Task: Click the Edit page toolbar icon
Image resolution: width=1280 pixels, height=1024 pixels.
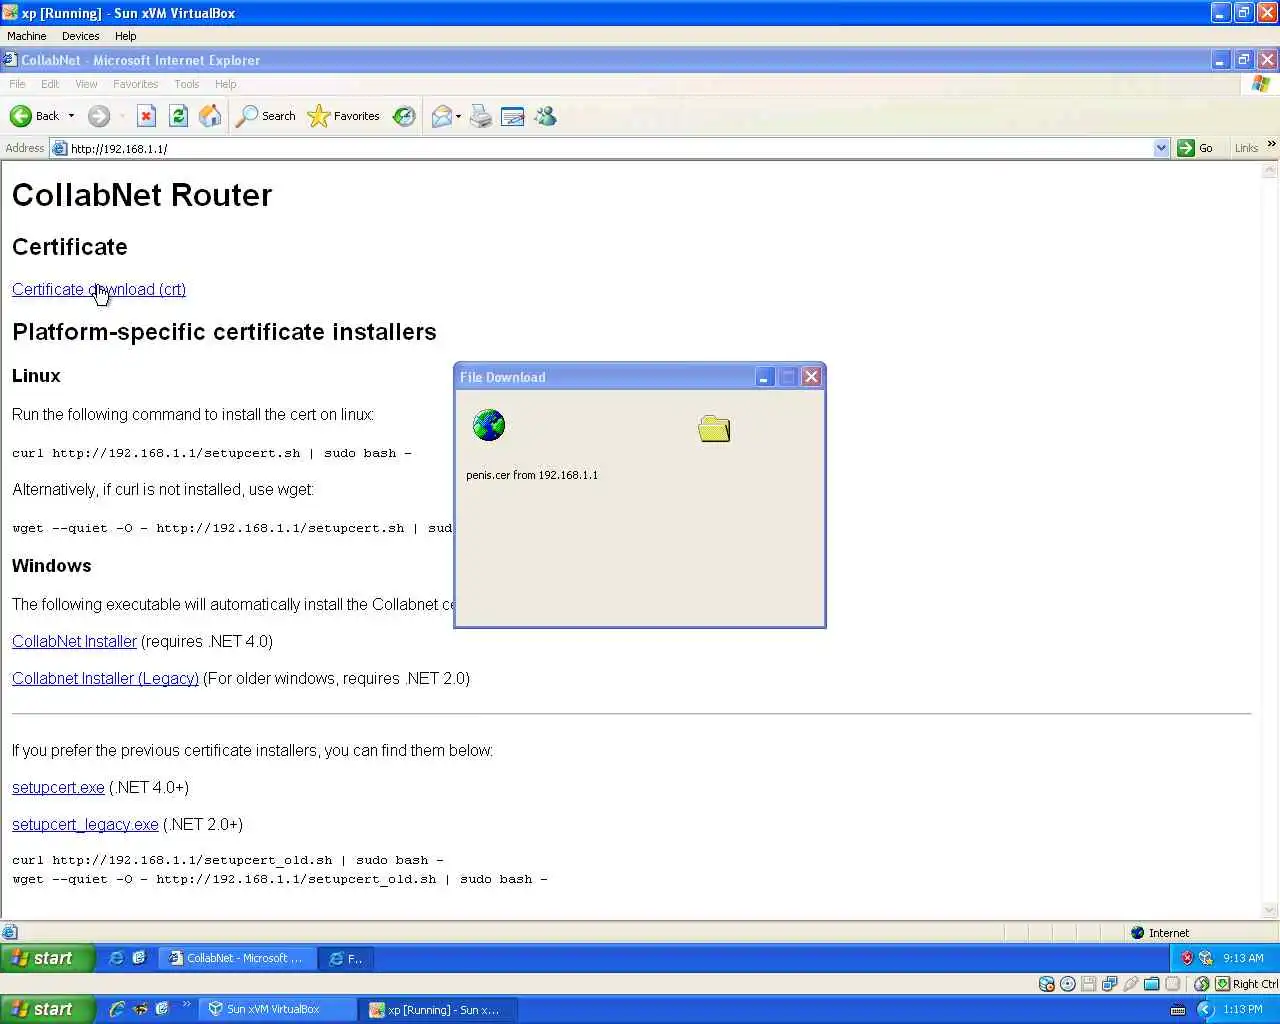Action: pos(512,116)
